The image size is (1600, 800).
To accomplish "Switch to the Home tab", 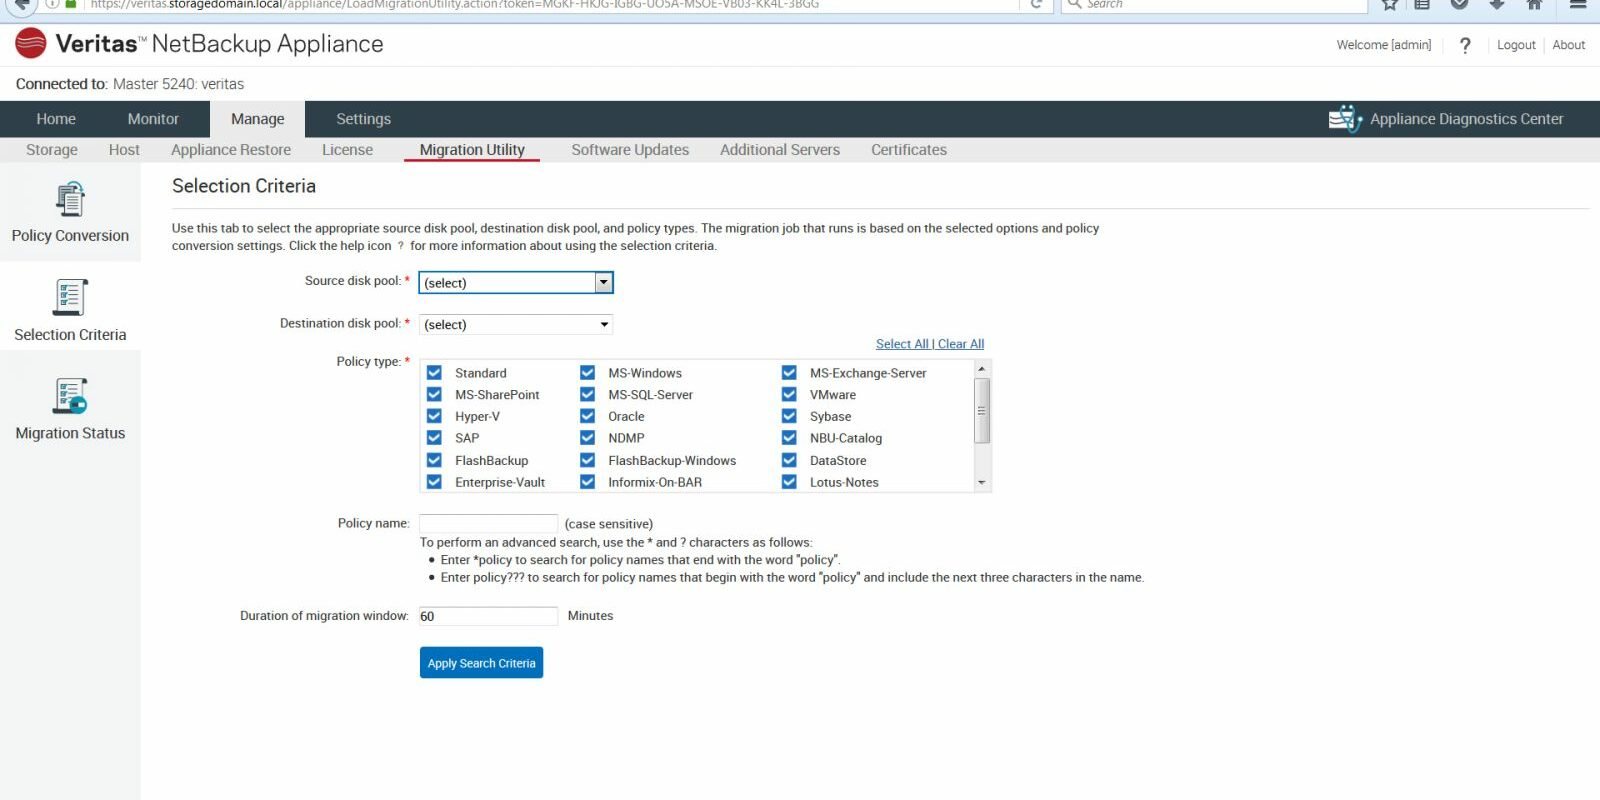I will [56, 119].
